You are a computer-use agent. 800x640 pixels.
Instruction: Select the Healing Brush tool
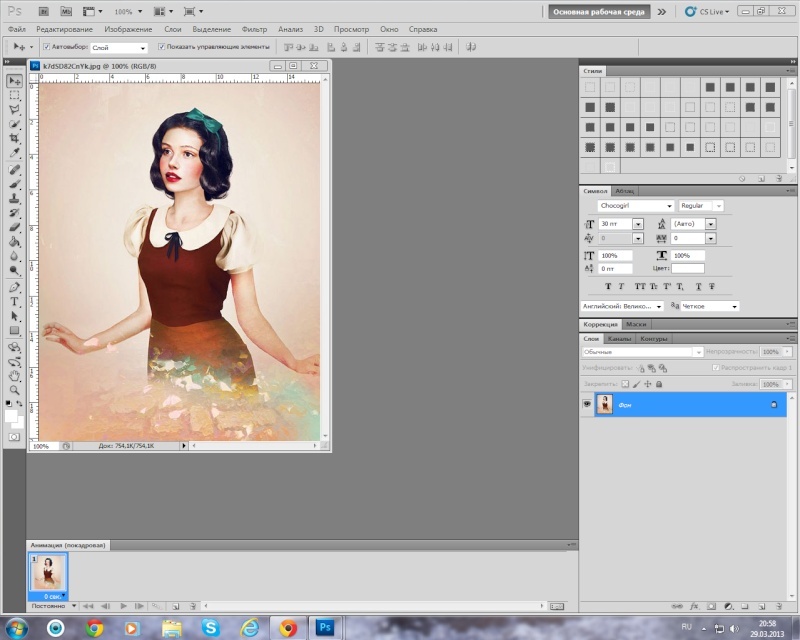[x=14, y=170]
